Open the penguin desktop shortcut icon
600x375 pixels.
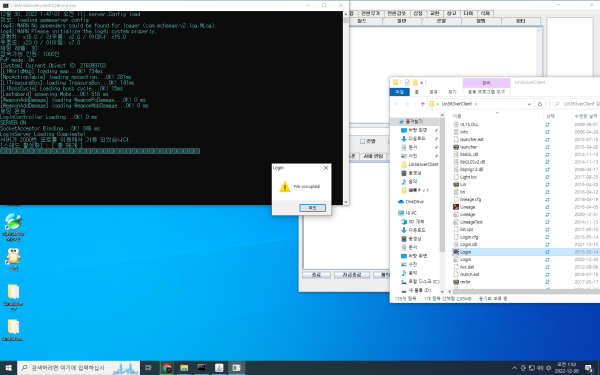click(13, 259)
